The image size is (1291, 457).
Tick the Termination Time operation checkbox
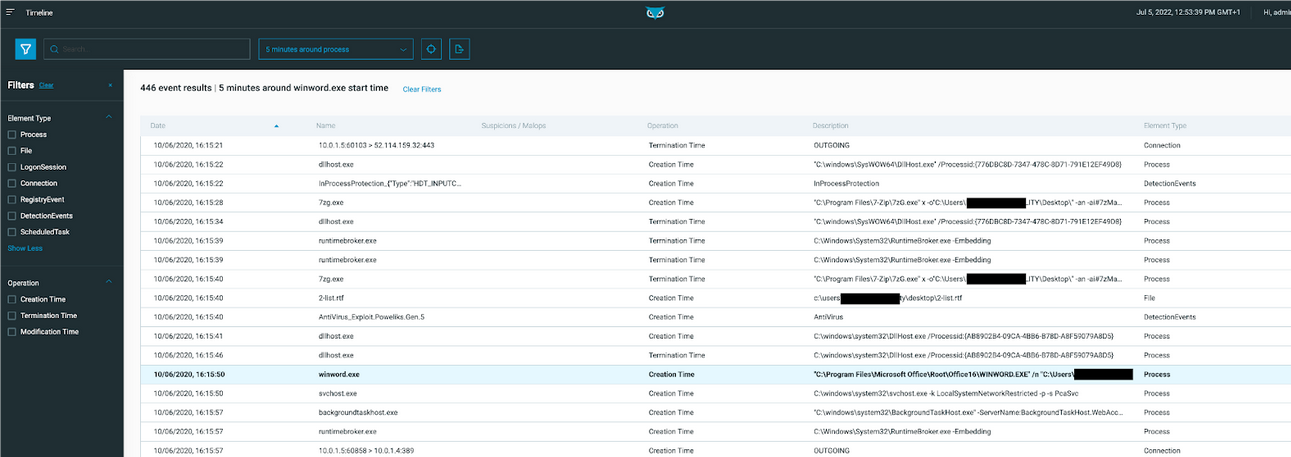pyautogui.click(x=12, y=315)
